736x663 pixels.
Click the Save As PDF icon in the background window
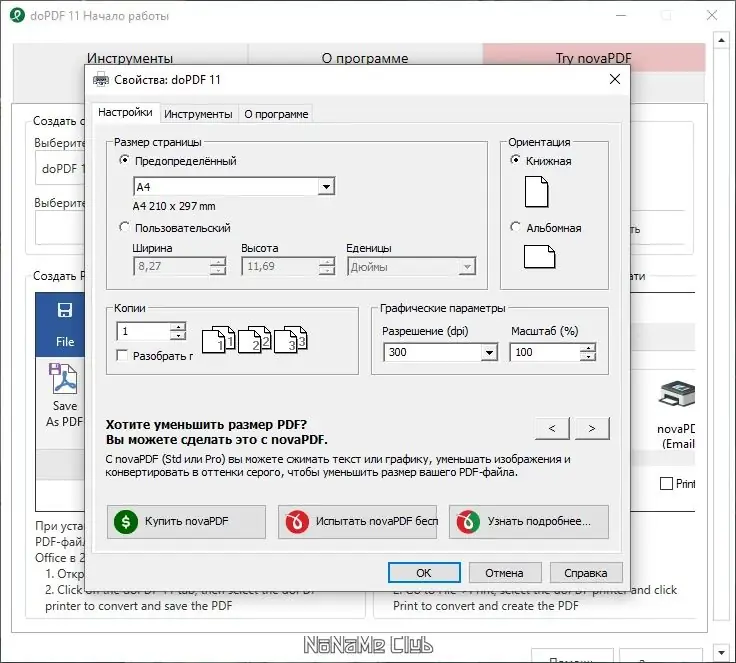63,378
